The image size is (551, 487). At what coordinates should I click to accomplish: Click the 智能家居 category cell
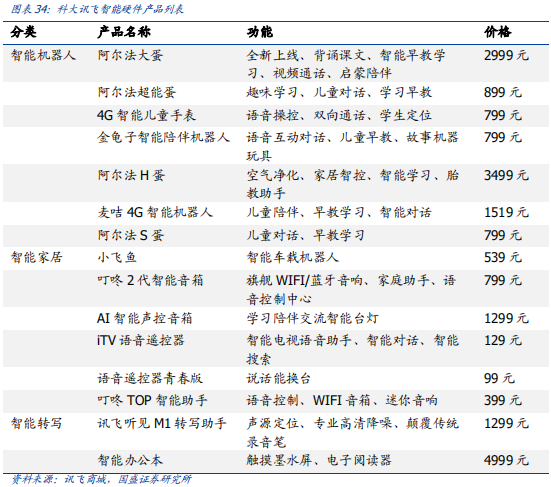[x=37, y=257]
